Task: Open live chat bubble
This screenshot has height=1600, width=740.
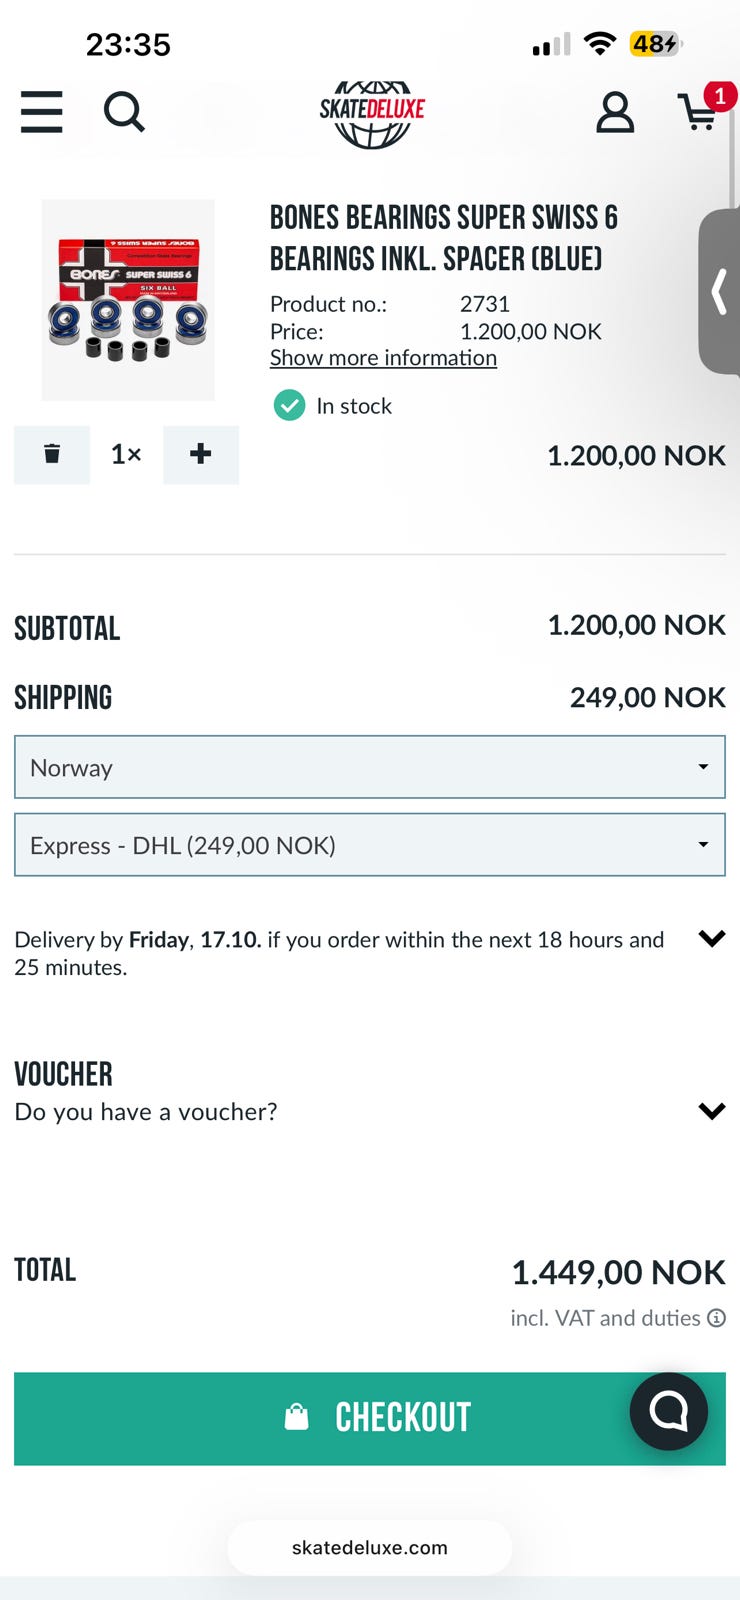Action: (668, 1411)
